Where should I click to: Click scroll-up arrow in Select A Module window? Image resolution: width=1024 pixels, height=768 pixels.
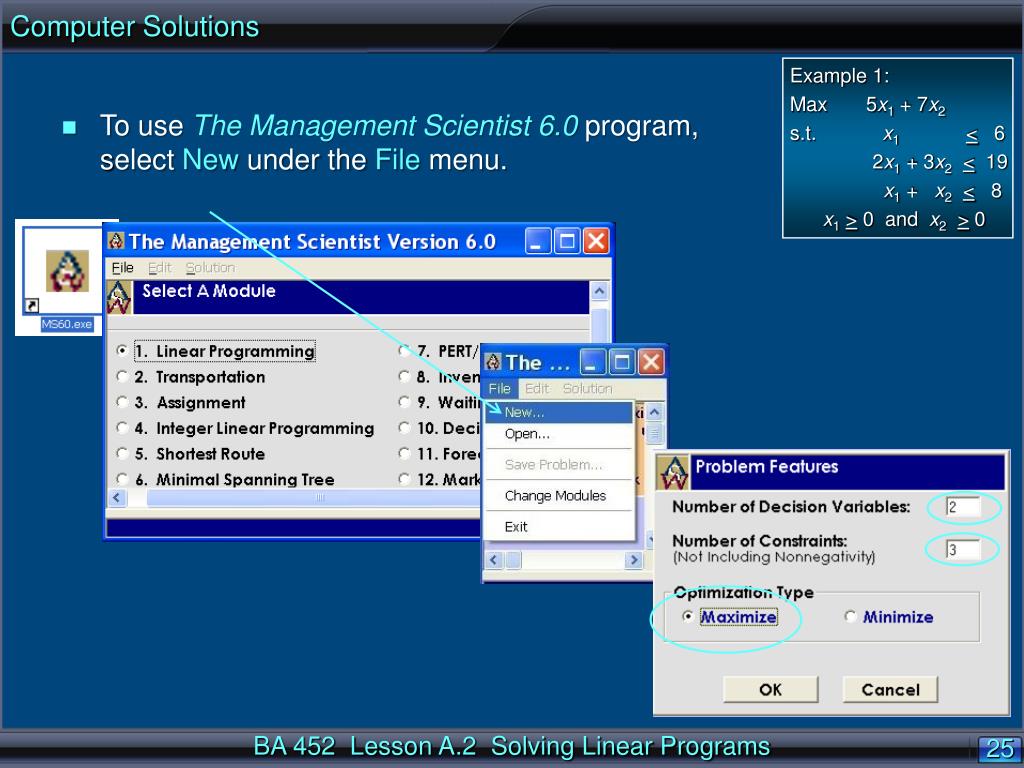[x=600, y=291]
